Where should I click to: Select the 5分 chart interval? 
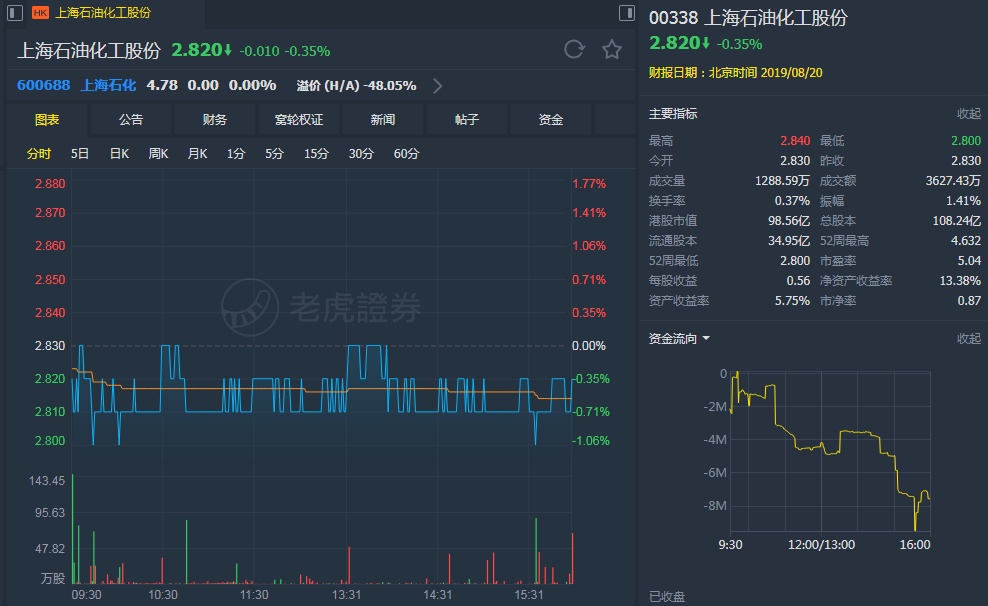click(x=274, y=154)
